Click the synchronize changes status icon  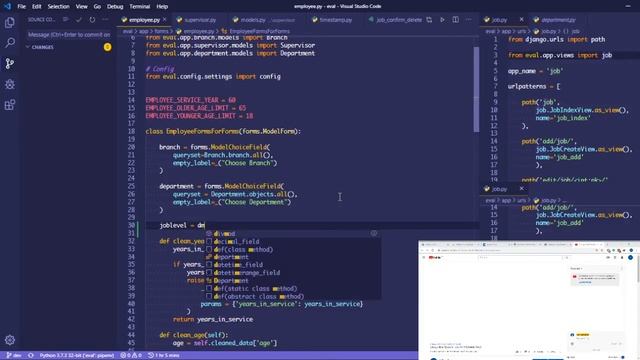(31, 356)
